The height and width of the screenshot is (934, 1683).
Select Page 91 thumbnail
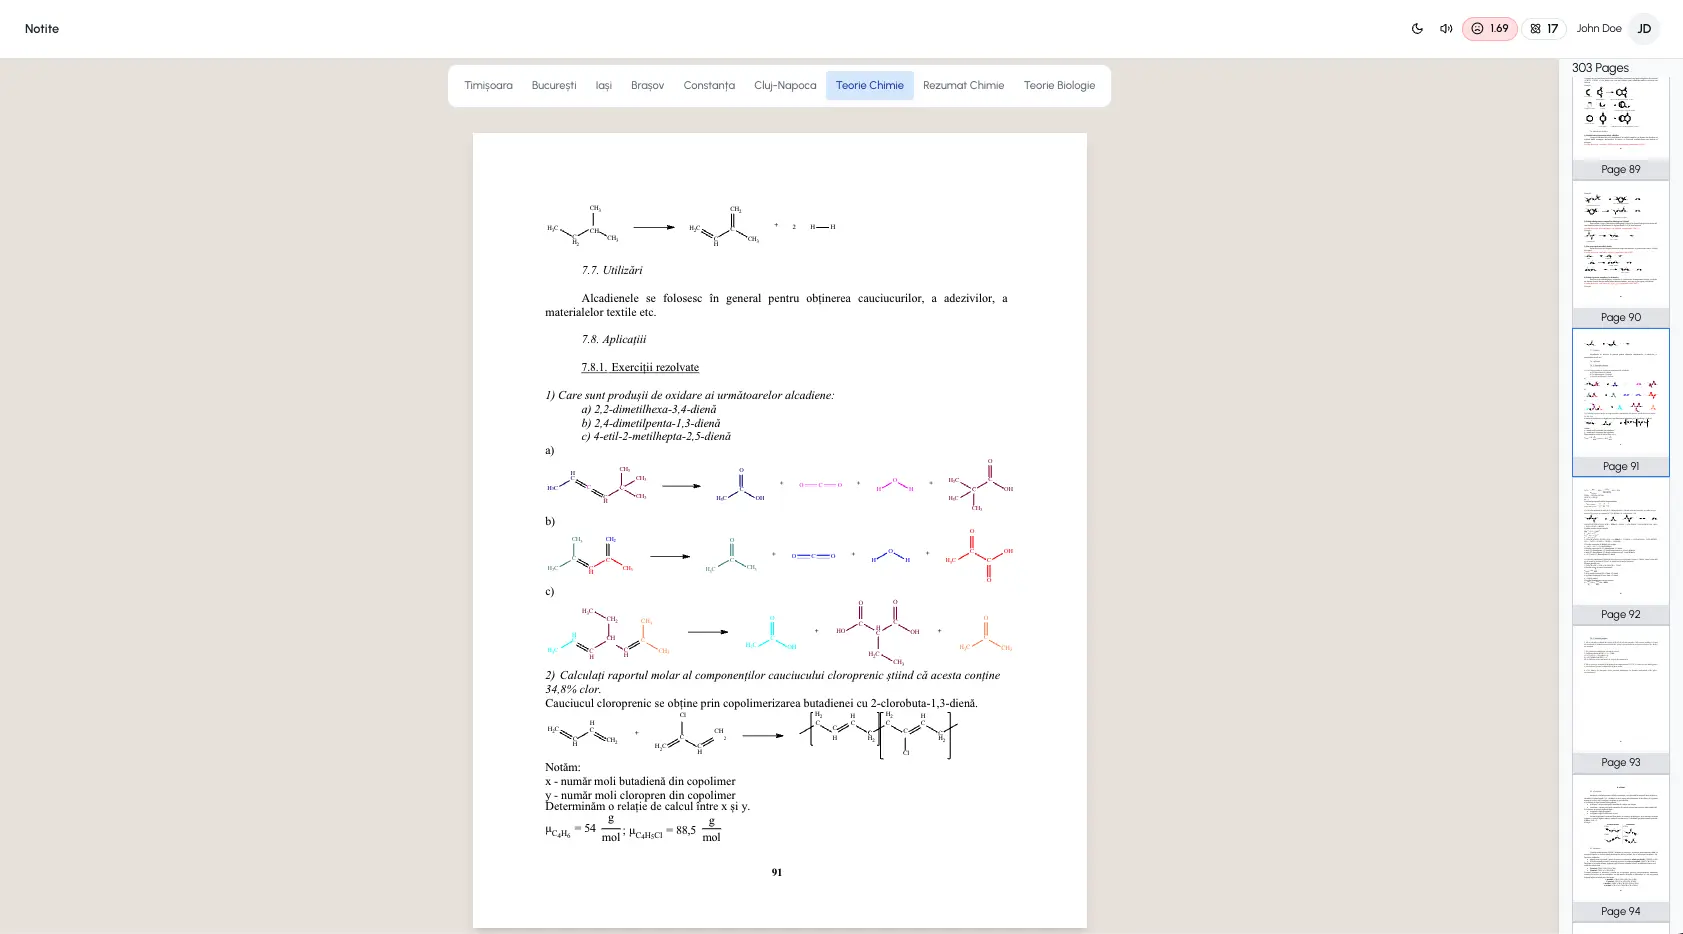(x=1621, y=402)
